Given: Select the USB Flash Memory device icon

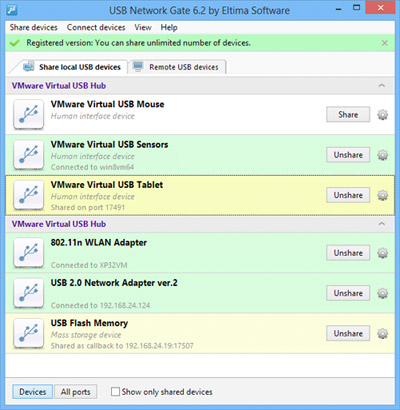Looking at the screenshot, I should pyautogui.click(x=29, y=333).
